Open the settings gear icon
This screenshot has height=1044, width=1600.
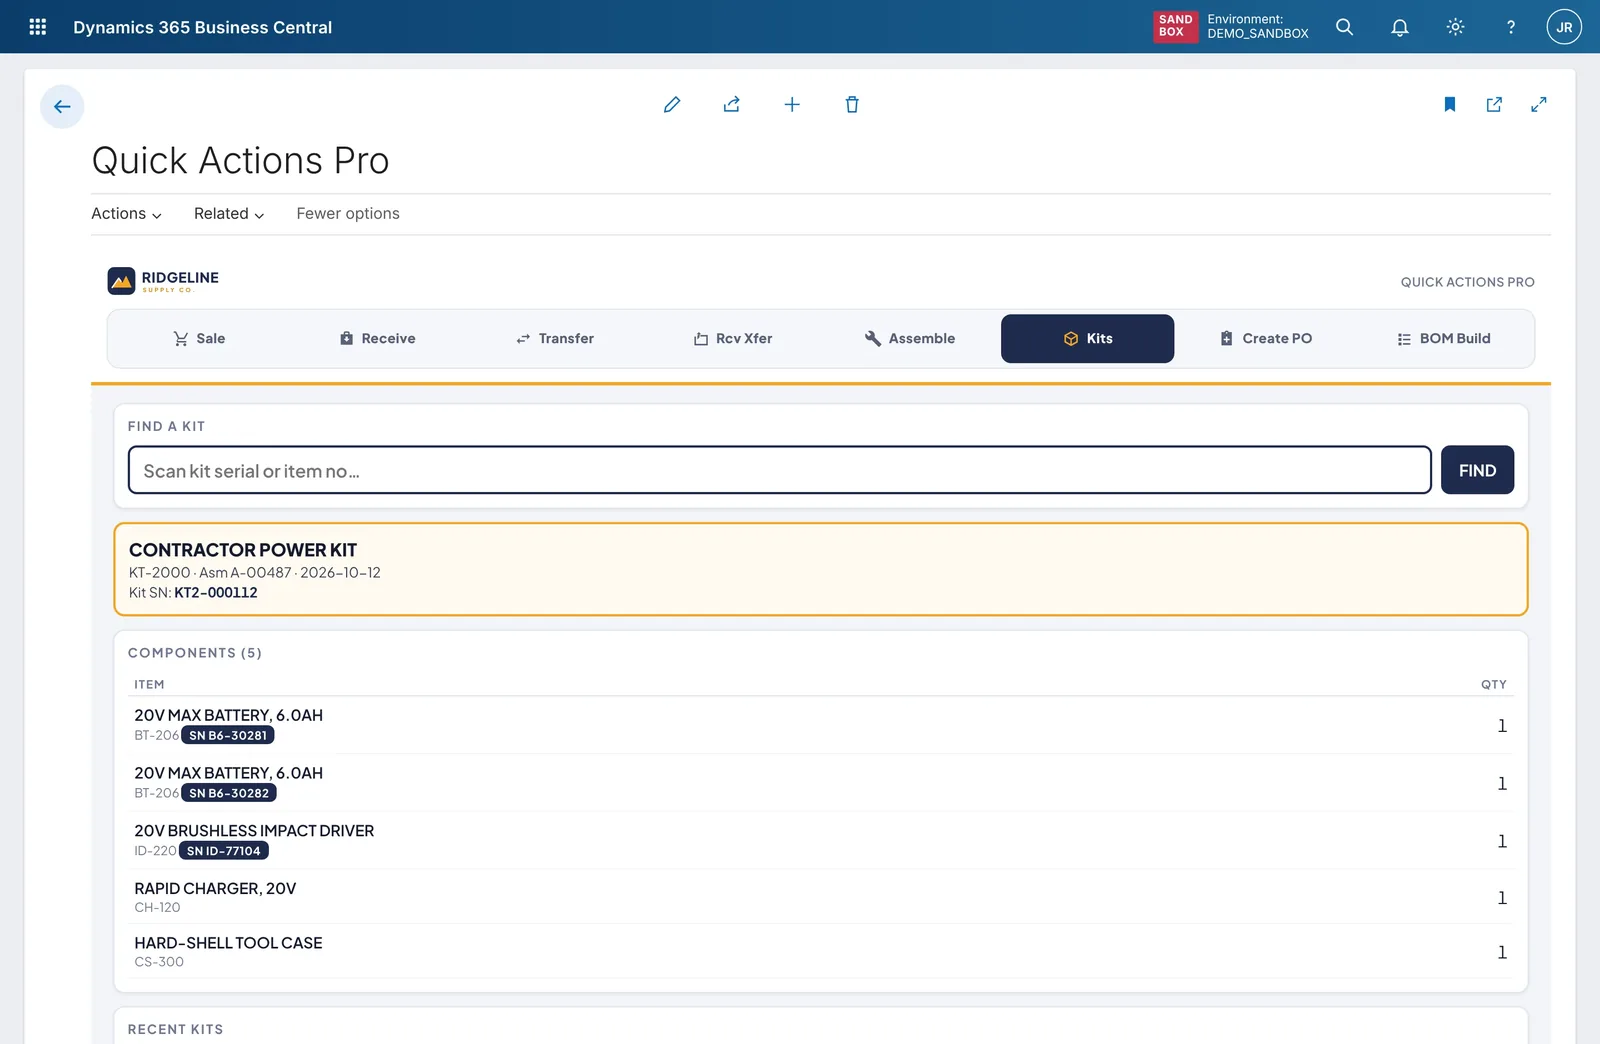[1456, 27]
